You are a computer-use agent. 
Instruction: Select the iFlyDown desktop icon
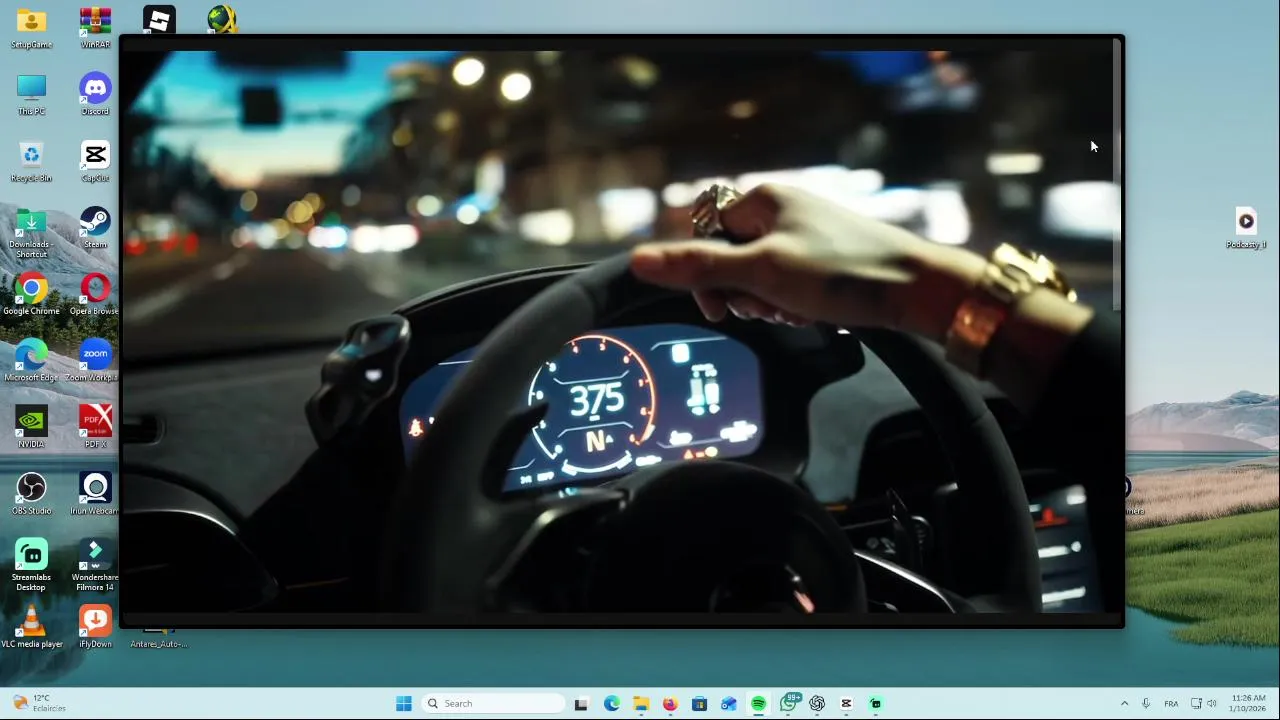[95, 627]
